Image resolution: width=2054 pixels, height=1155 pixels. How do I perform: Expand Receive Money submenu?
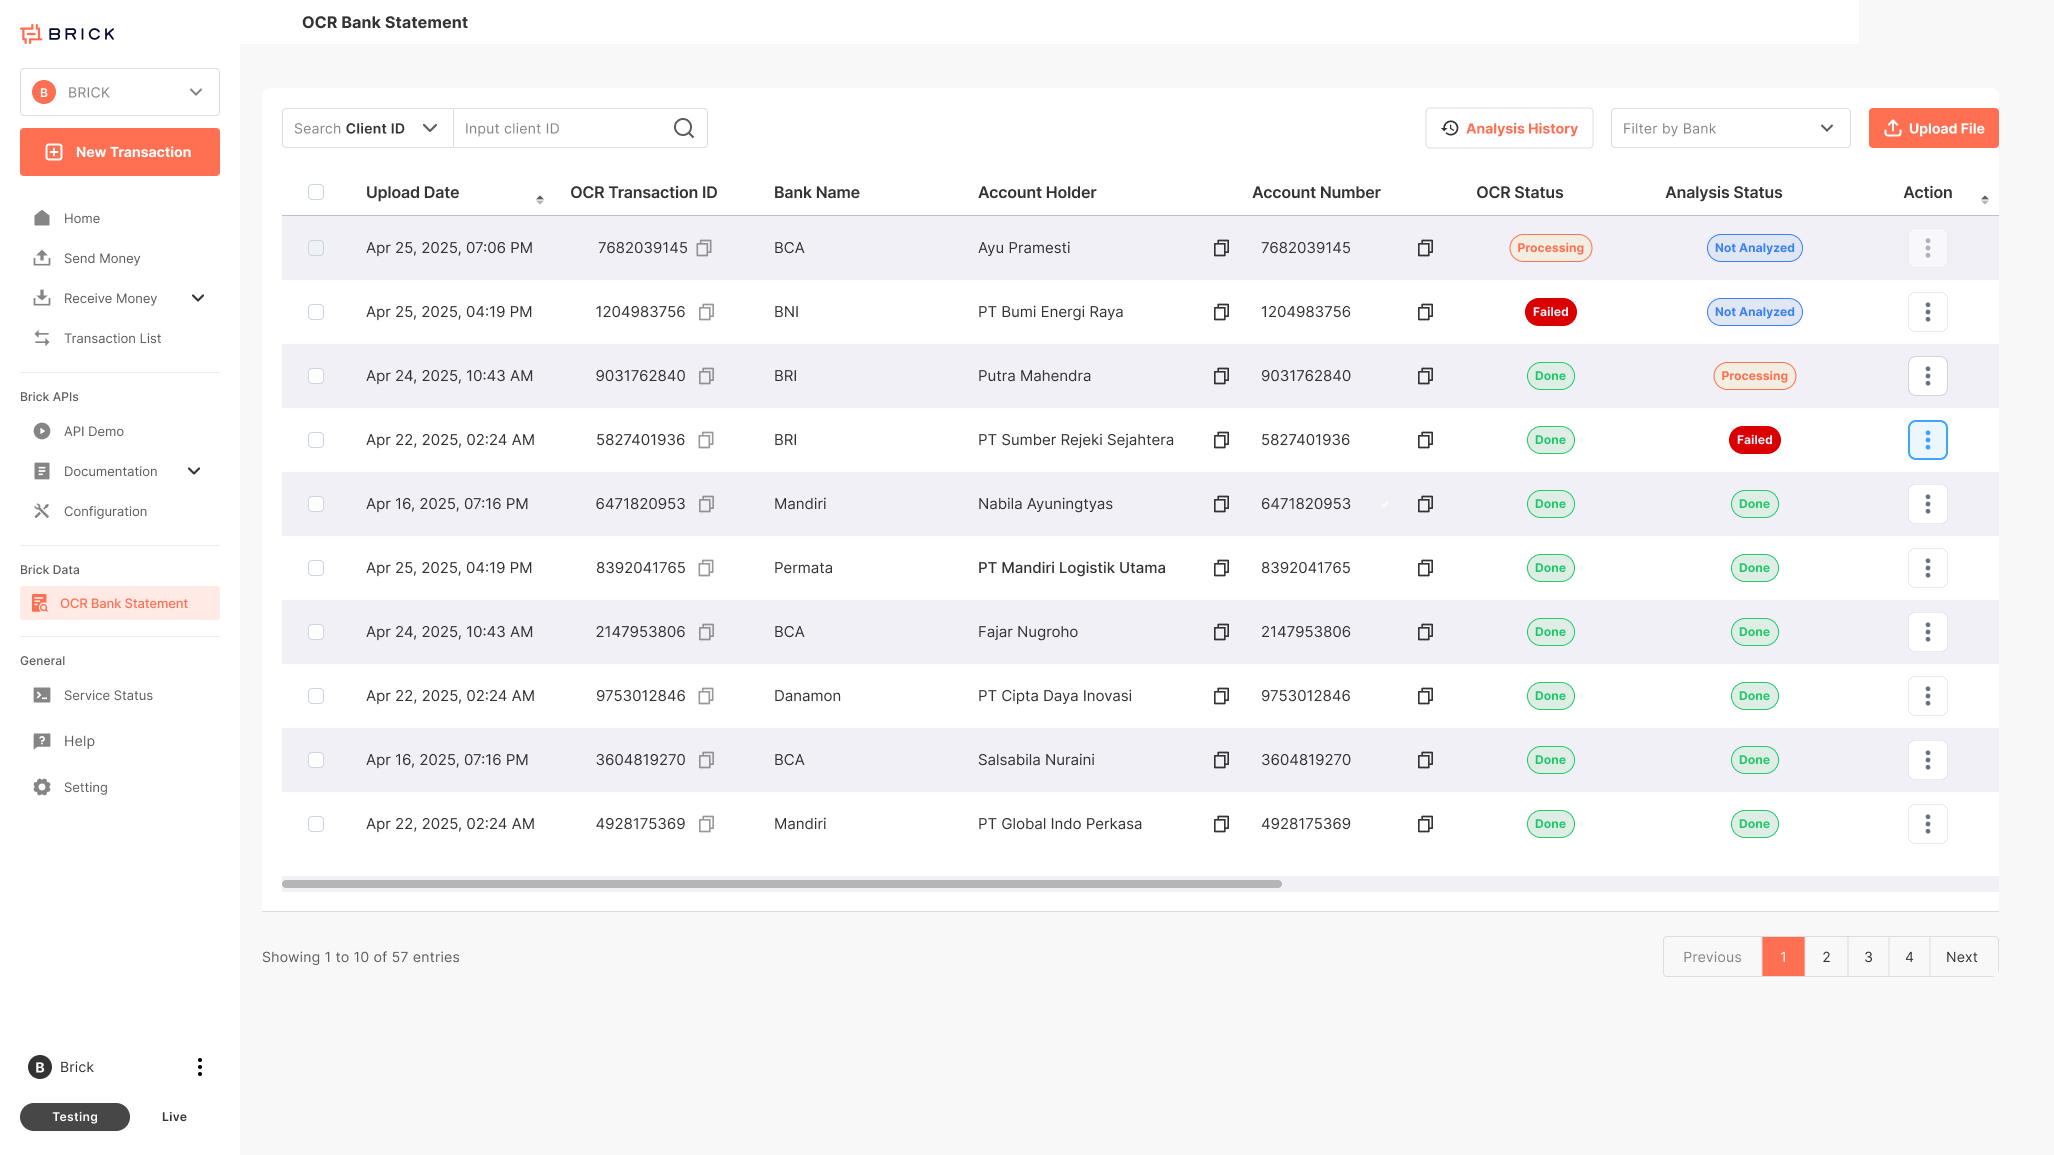[x=198, y=298]
